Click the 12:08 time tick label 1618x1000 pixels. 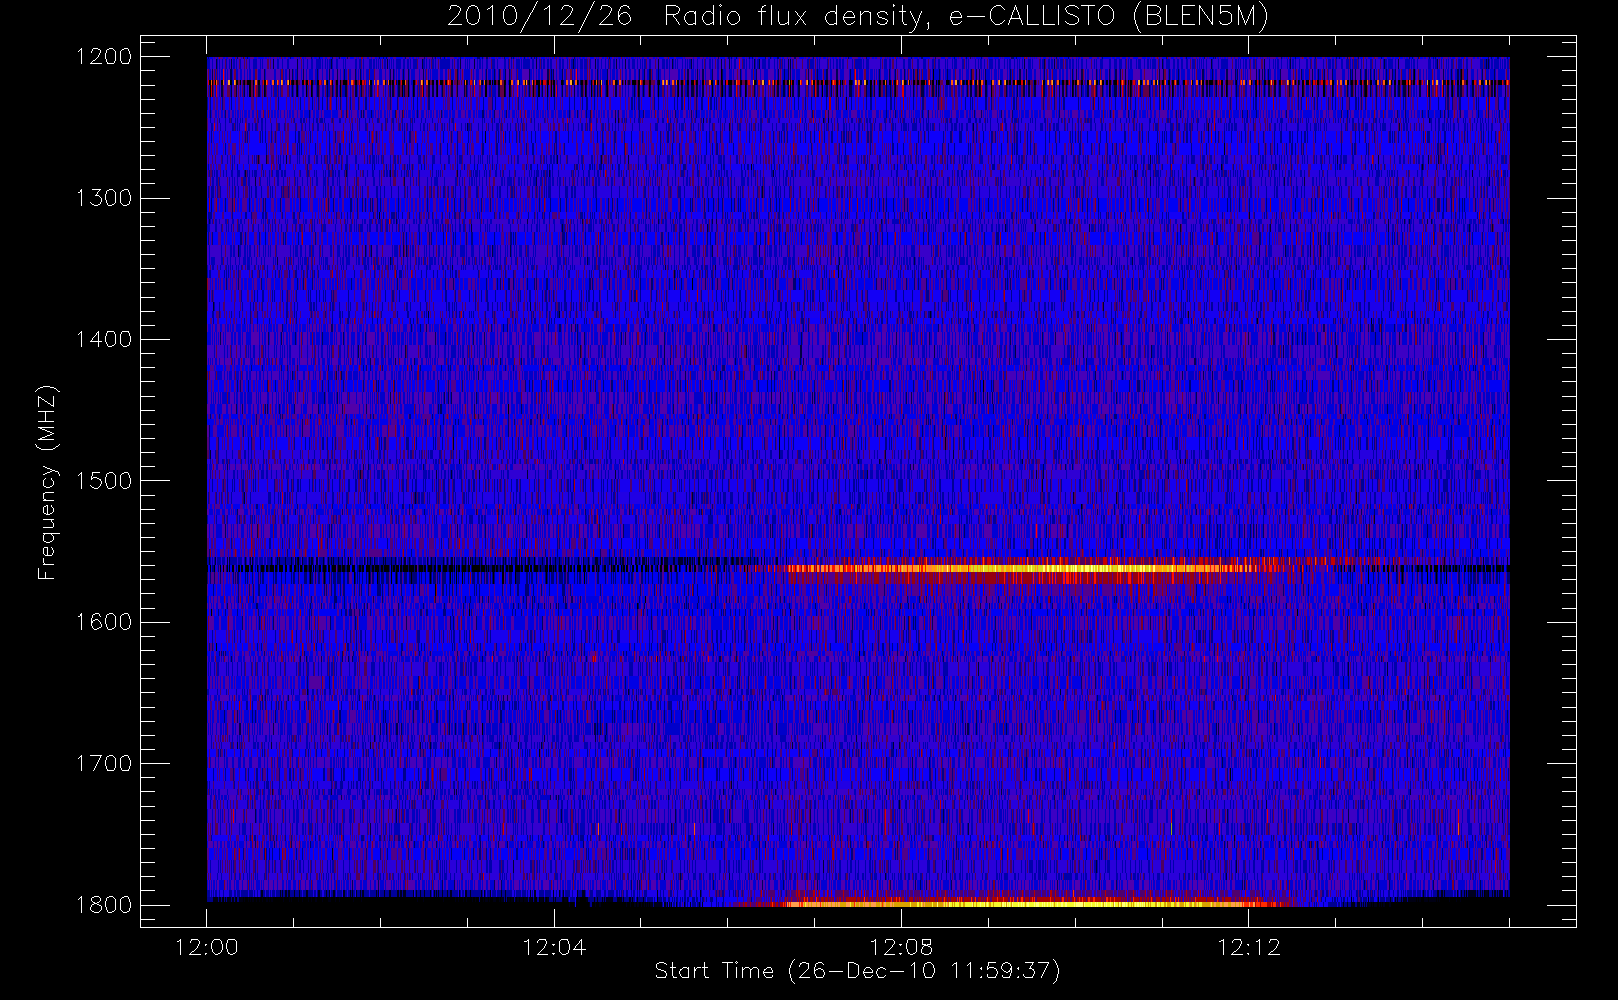click(x=901, y=947)
